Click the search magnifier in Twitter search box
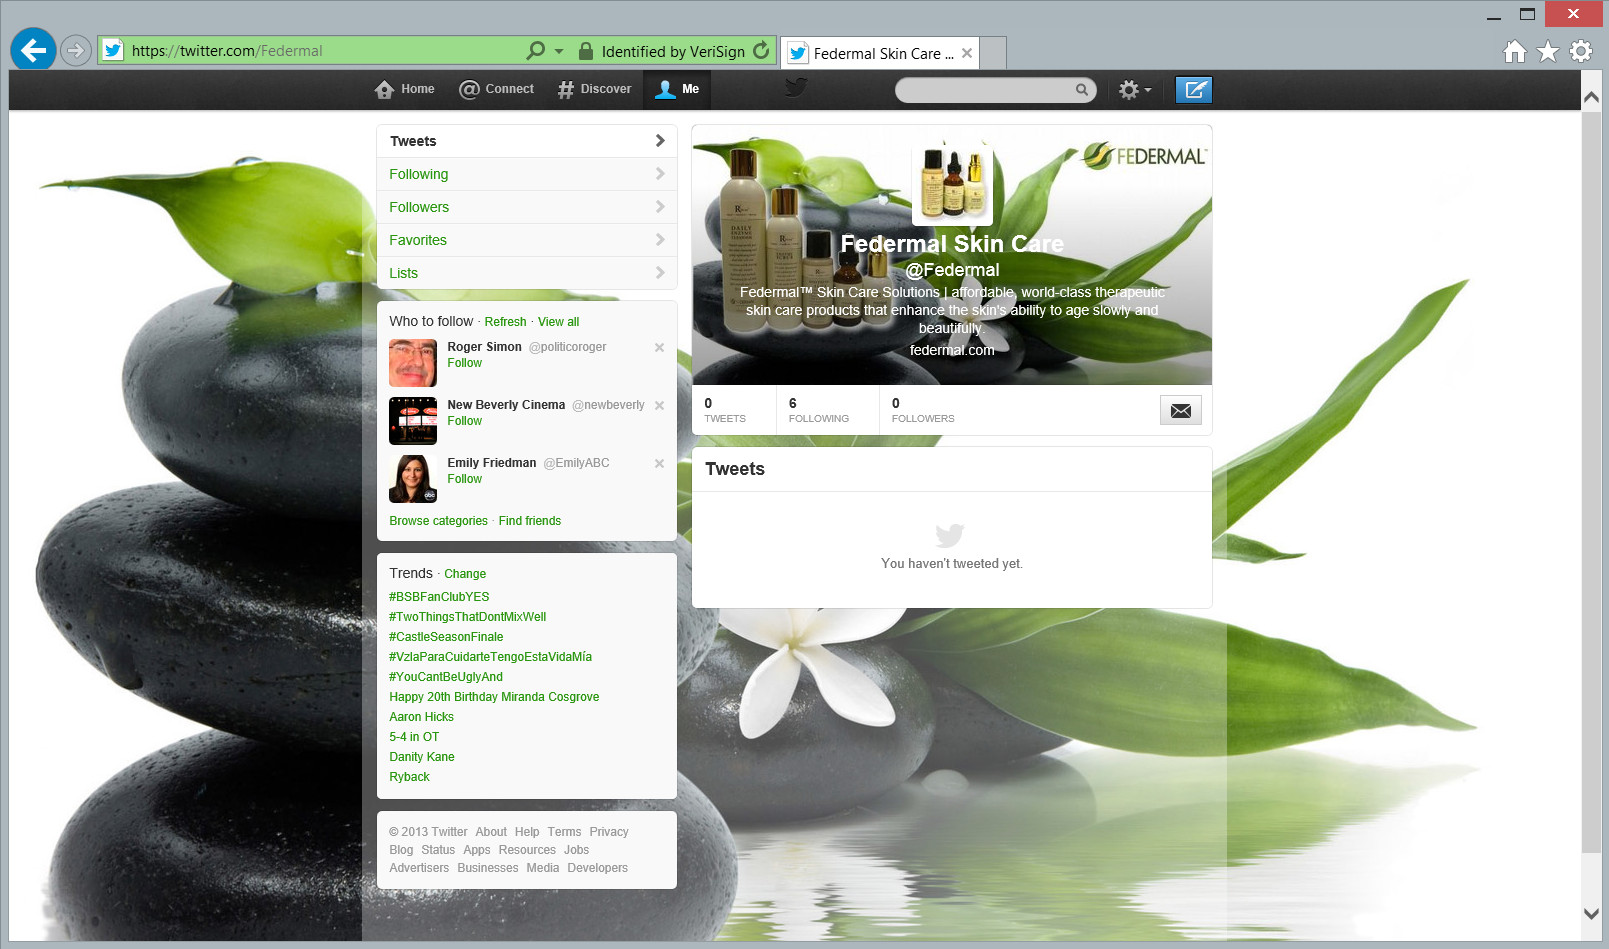The width and height of the screenshot is (1609, 949). [x=1082, y=90]
